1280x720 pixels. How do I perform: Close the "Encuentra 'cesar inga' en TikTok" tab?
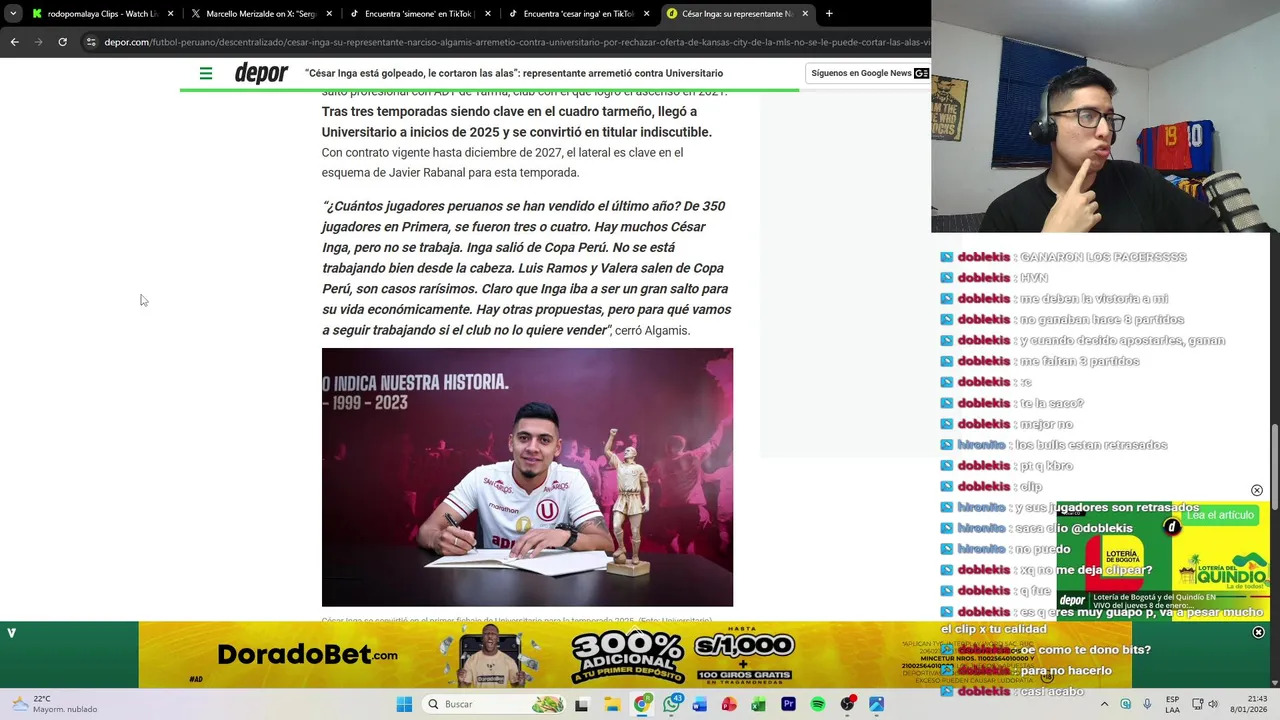(646, 14)
